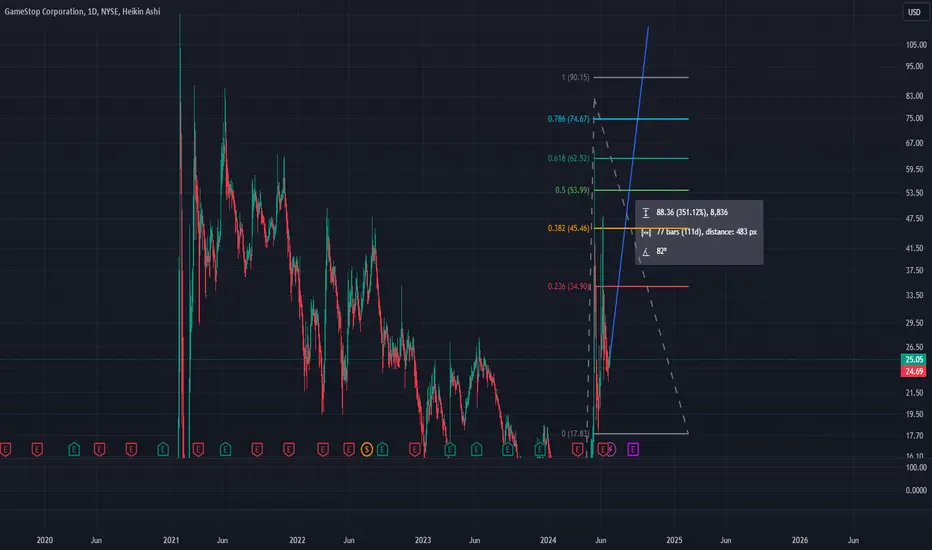Click the 2021 label on time axis
The width and height of the screenshot is (932, 550).
171,540
